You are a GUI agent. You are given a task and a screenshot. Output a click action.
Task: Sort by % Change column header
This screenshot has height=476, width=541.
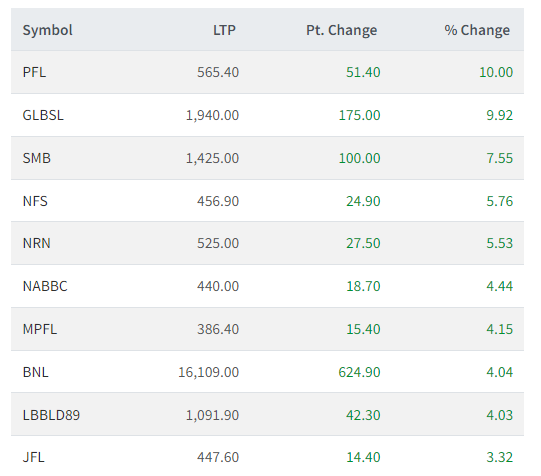tap(477, 30)
